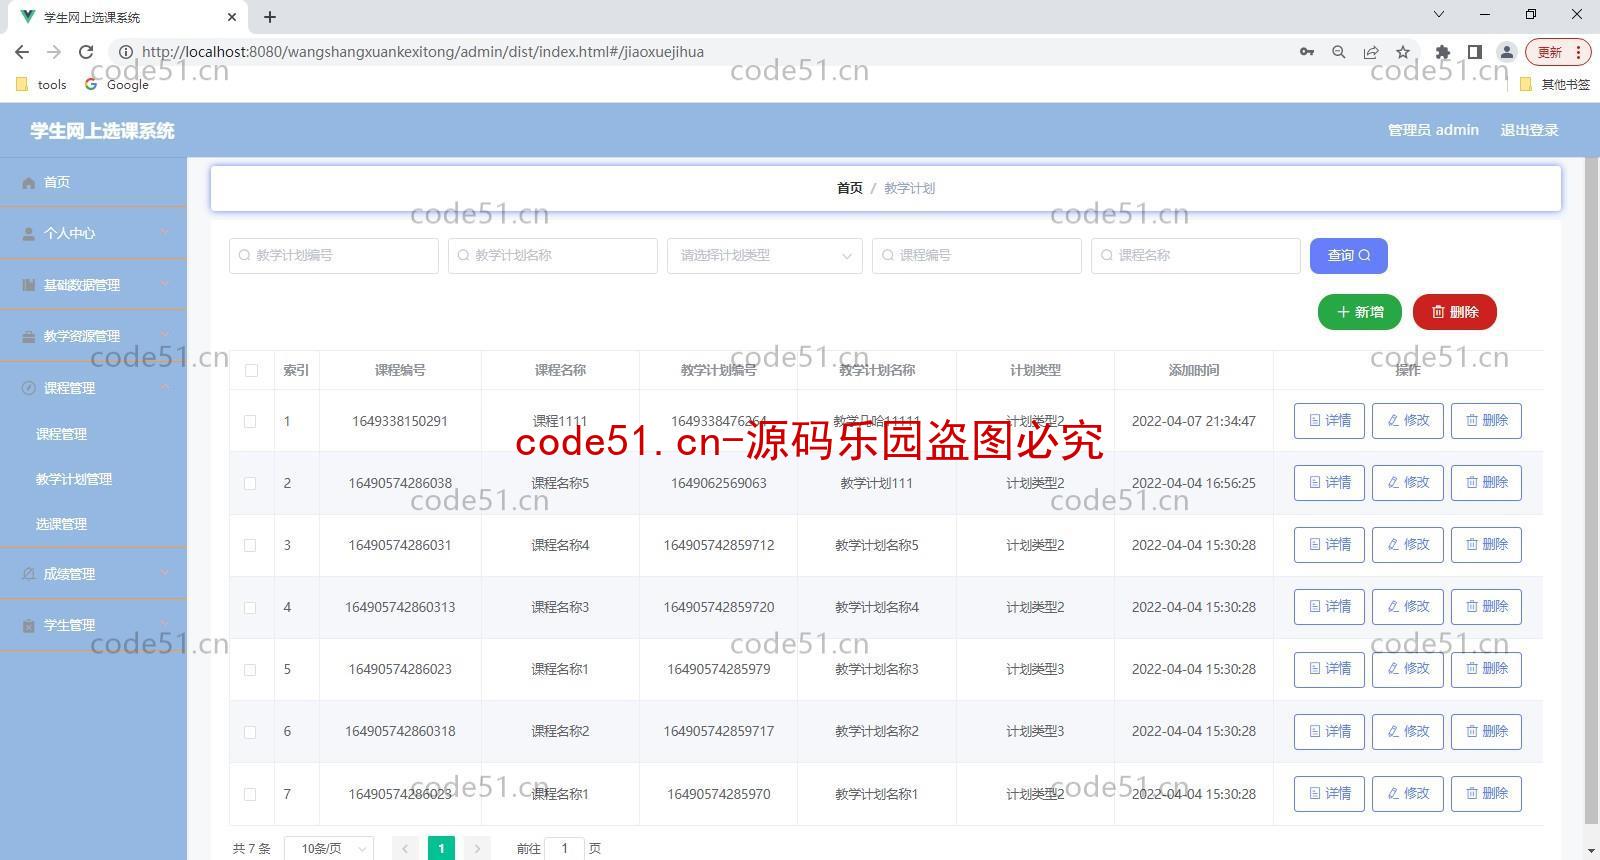Expand 学生管理 sidebar menu

[93, 625]
